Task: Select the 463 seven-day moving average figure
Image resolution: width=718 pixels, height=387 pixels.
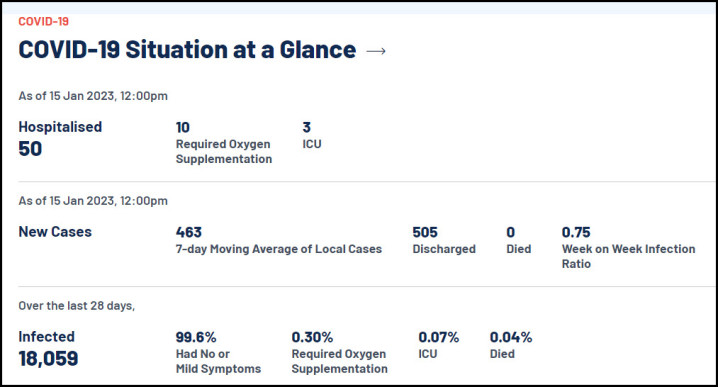Action: point(279,240)
